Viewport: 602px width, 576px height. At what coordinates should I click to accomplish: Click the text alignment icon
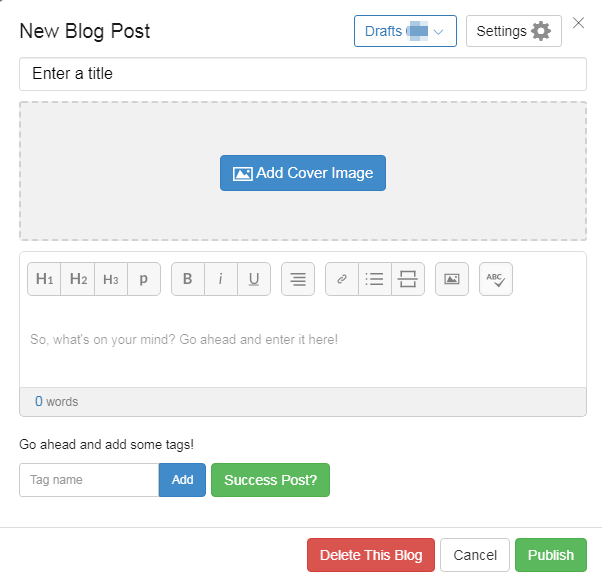pos(298,279)
